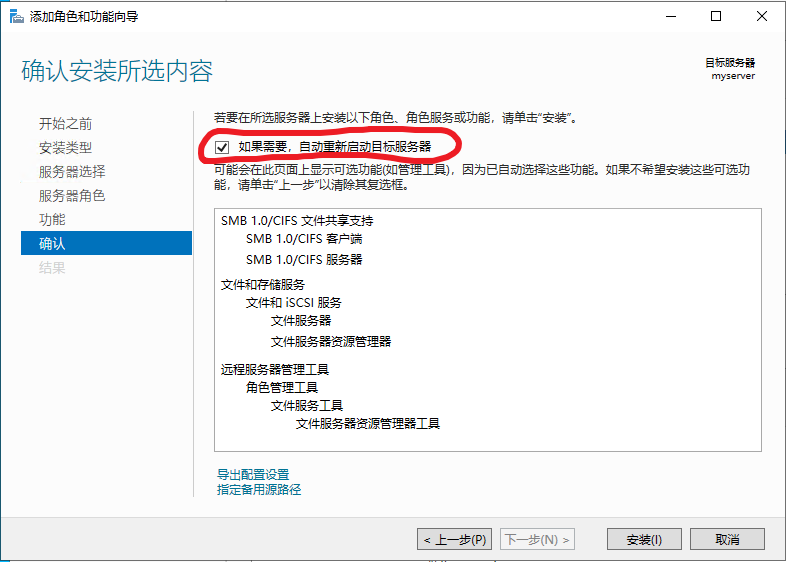The height and width of the screenshot is (562, 786).
Task: Click the 文件和存储服务 list entry
Action: point(263,285)
